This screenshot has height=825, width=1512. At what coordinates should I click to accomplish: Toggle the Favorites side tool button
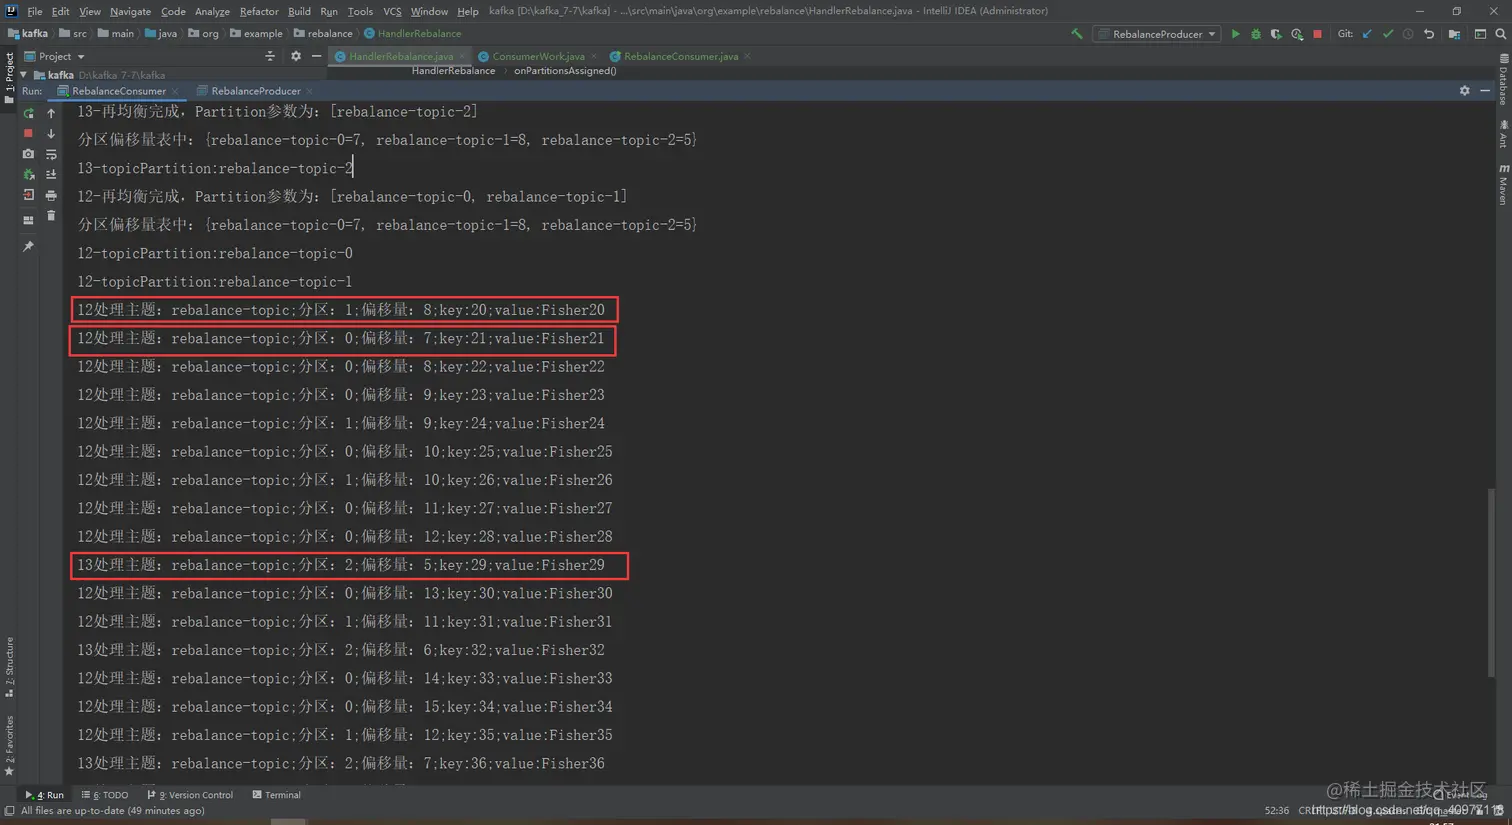pos(9,746)
